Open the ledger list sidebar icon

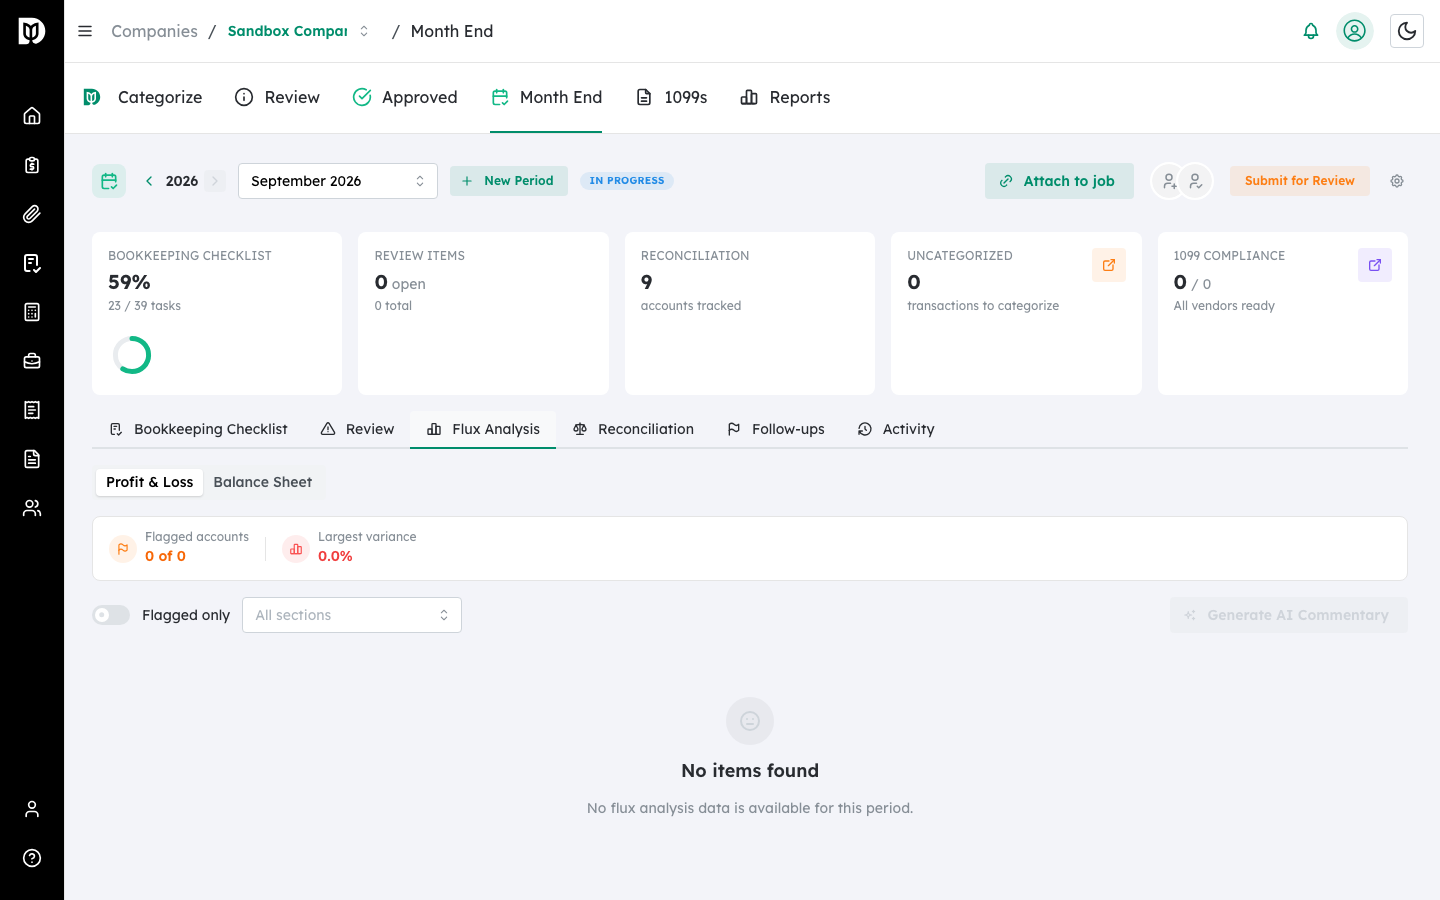pyautogui.click(x=32, y=410)
